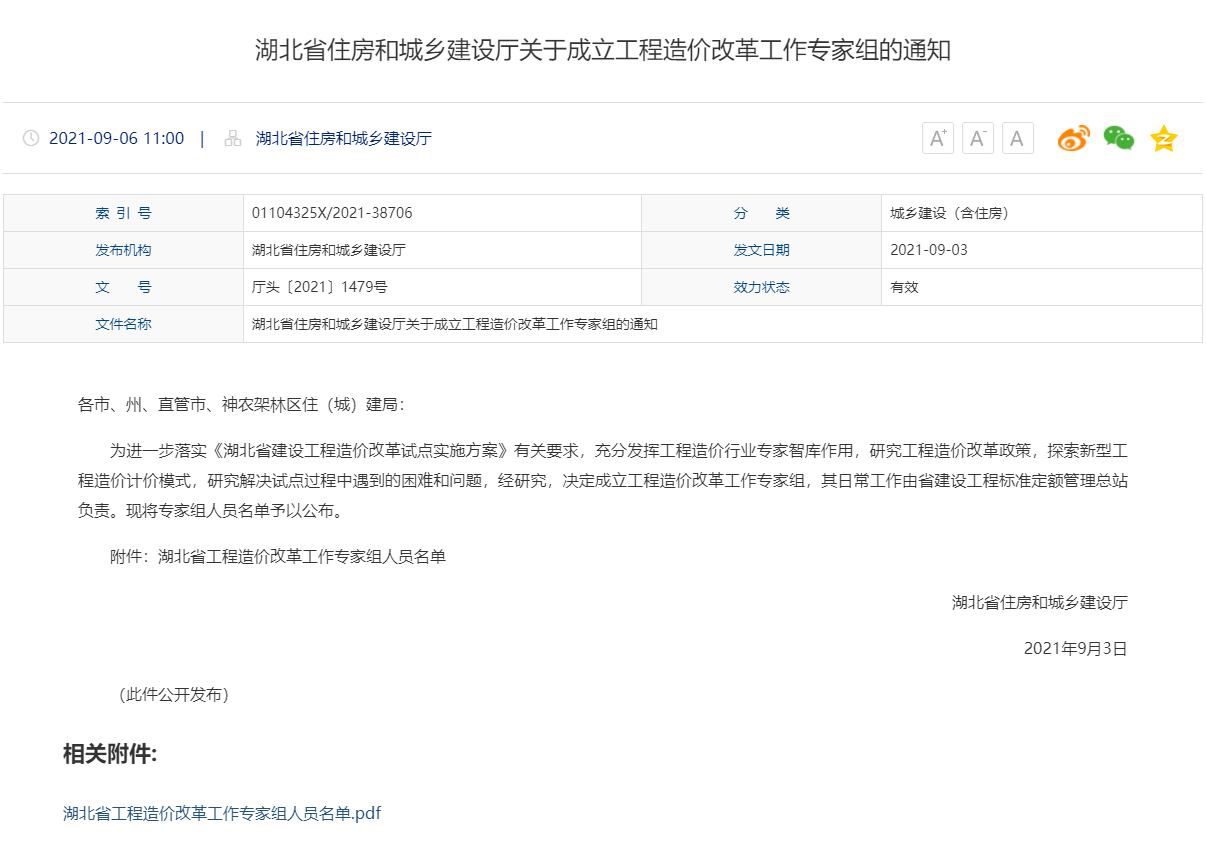Open the 专家组人员名单 PDF attachment link
1207x851 pixels.
pyautogui.click(x=220, y=813)
